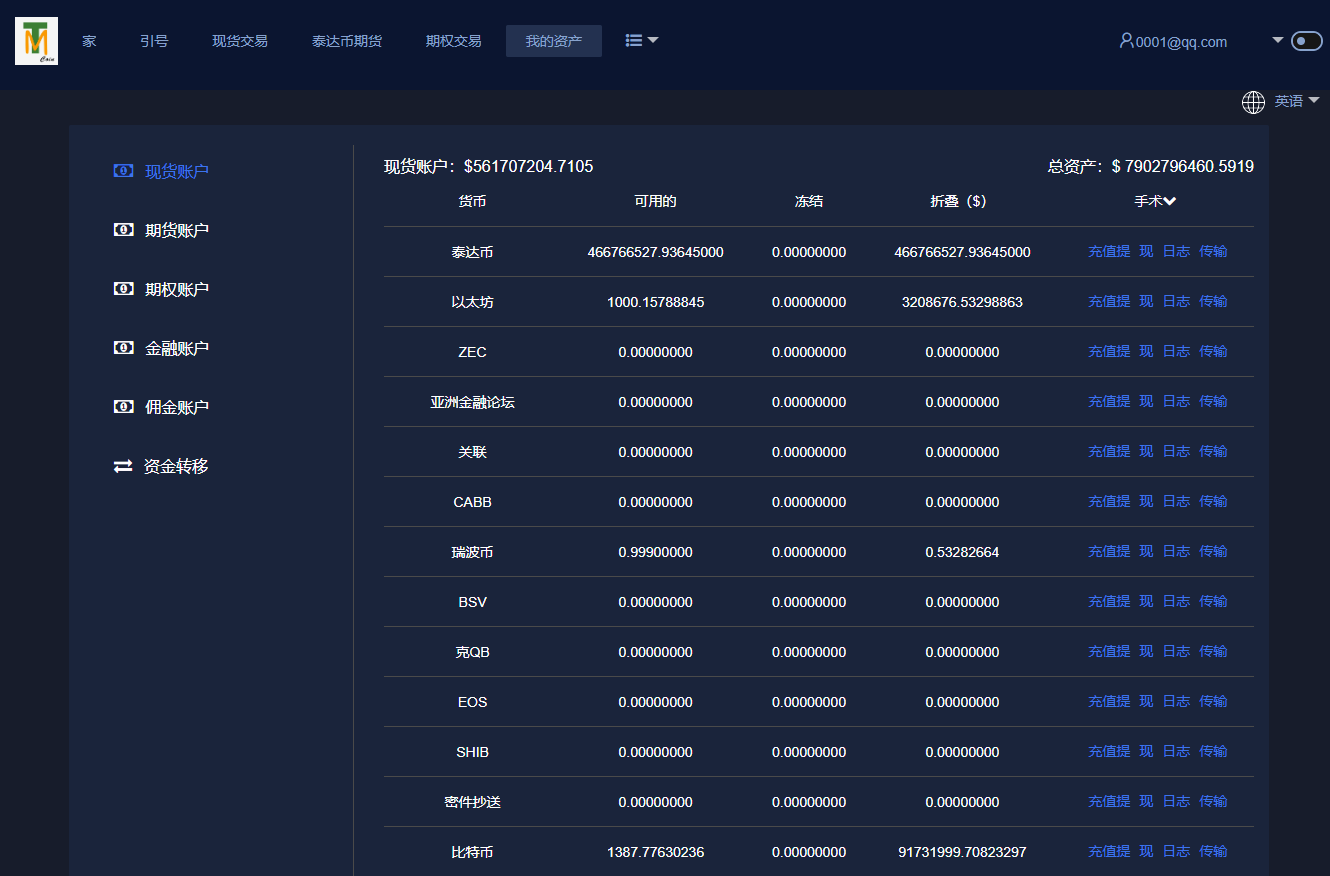Open the list menu dropdown in navbar
1330x876 pixels.
(641, 41)
